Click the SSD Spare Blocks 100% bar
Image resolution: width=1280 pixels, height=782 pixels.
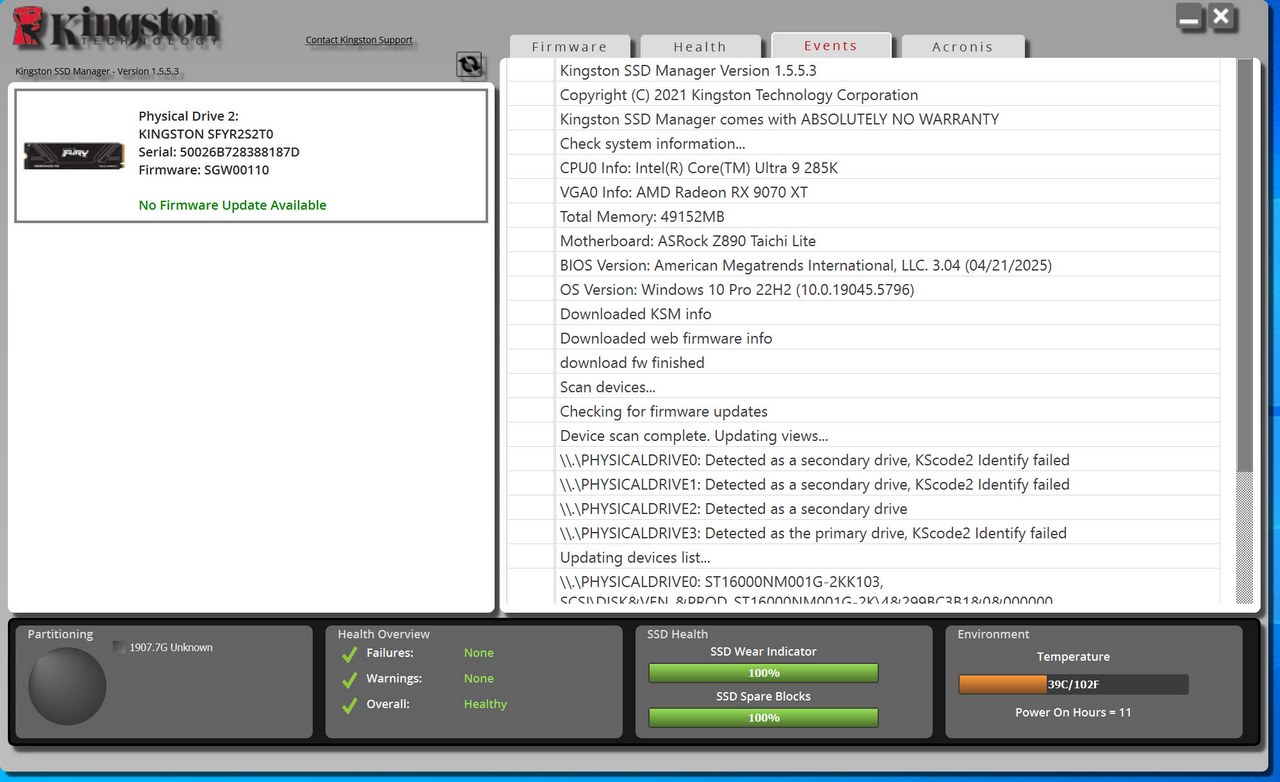click(764, 717)
